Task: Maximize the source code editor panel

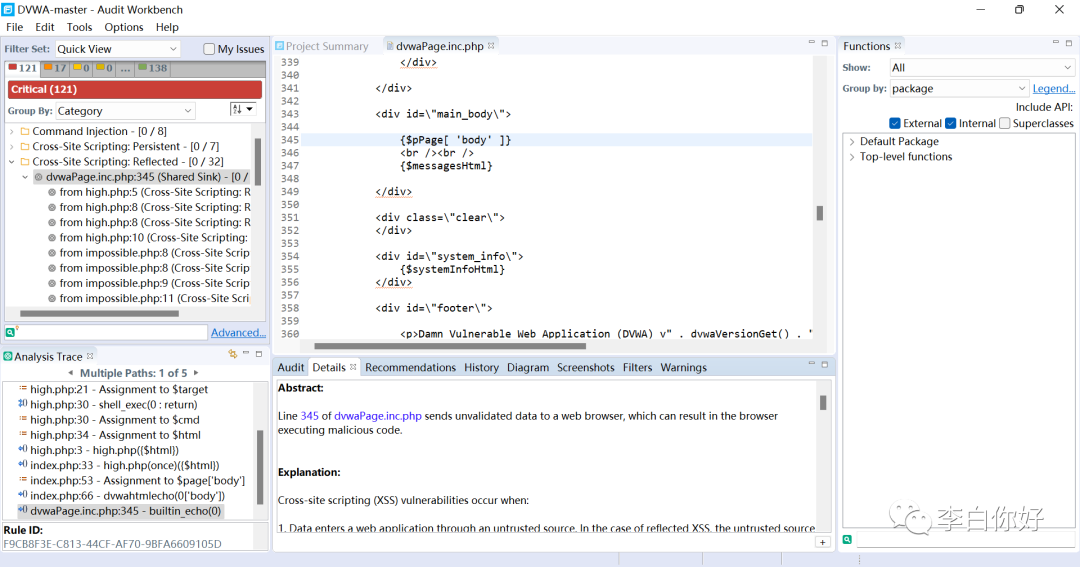Action: pos(824,43)
